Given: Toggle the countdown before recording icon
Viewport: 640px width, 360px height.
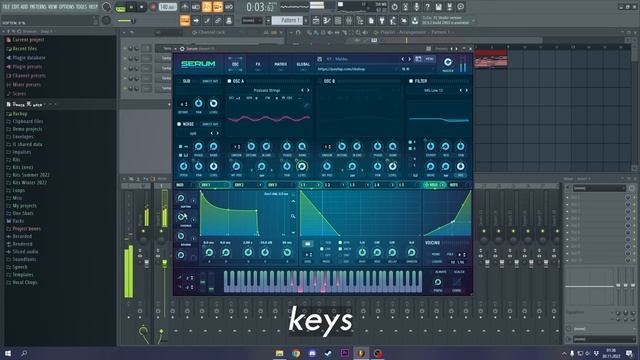Looking at the screenshot, I should coord(207,7).
